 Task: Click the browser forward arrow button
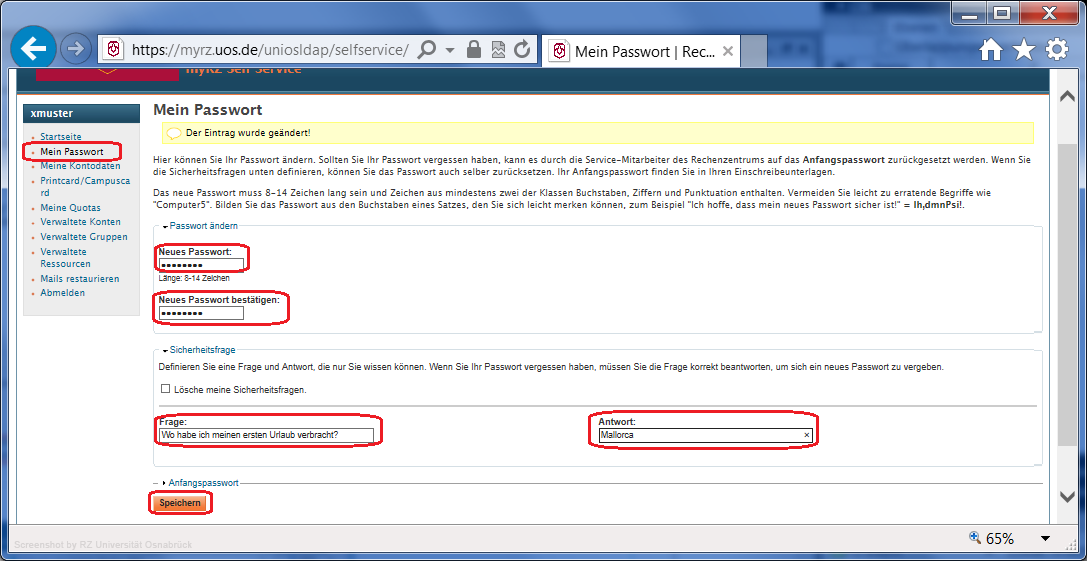[76, 49]
